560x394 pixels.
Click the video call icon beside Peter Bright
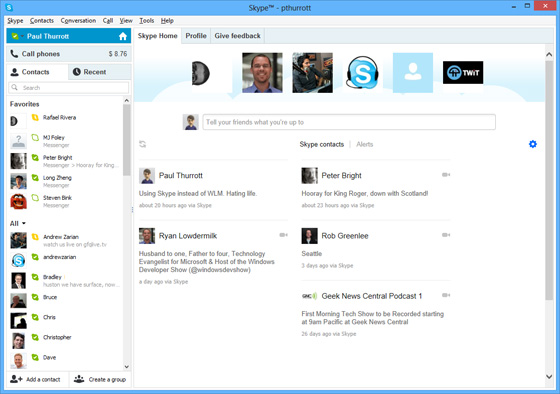[446, 175]
